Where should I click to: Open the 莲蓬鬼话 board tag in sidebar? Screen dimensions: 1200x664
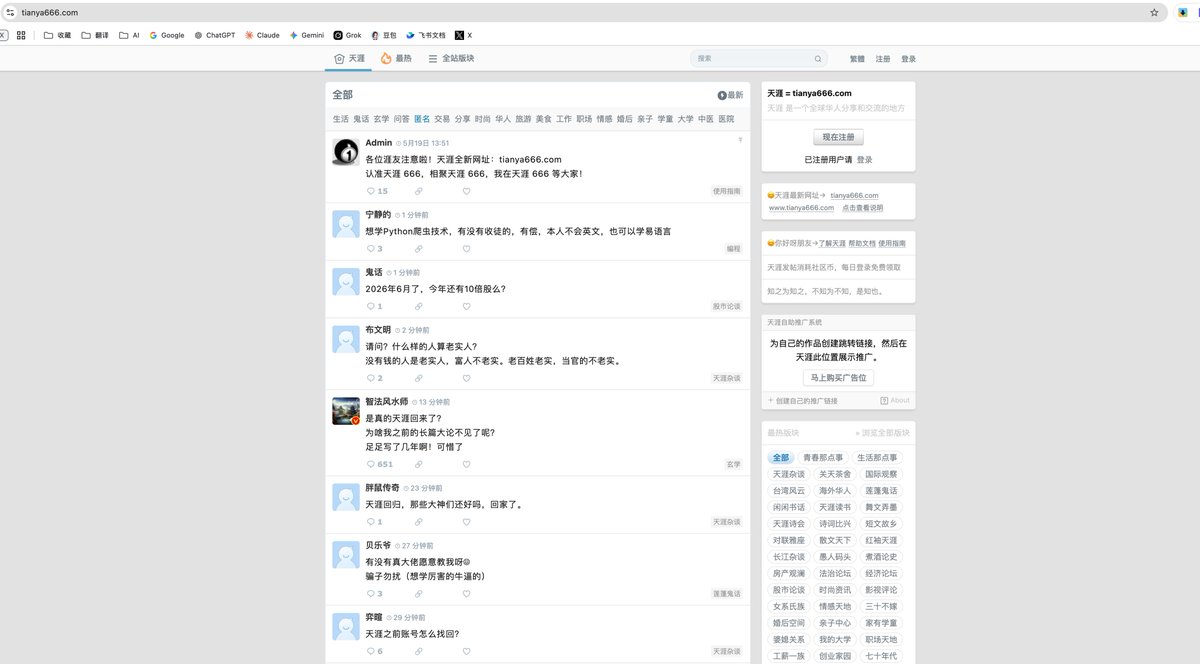pos(881,491)
